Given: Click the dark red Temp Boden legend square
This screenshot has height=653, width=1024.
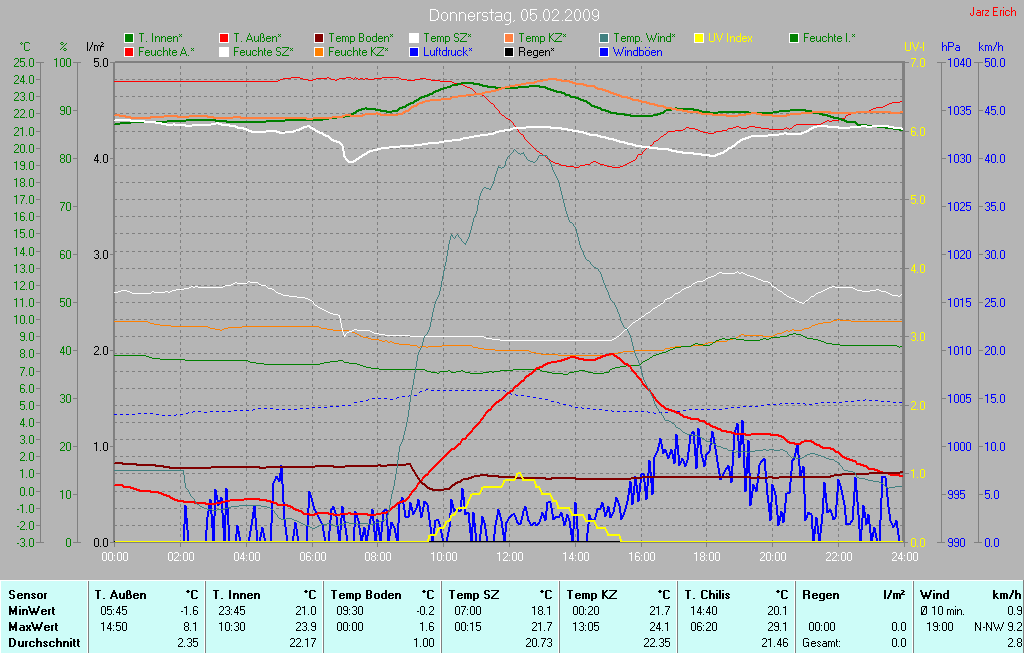Looking at the screenshot, I should point(319,38).
